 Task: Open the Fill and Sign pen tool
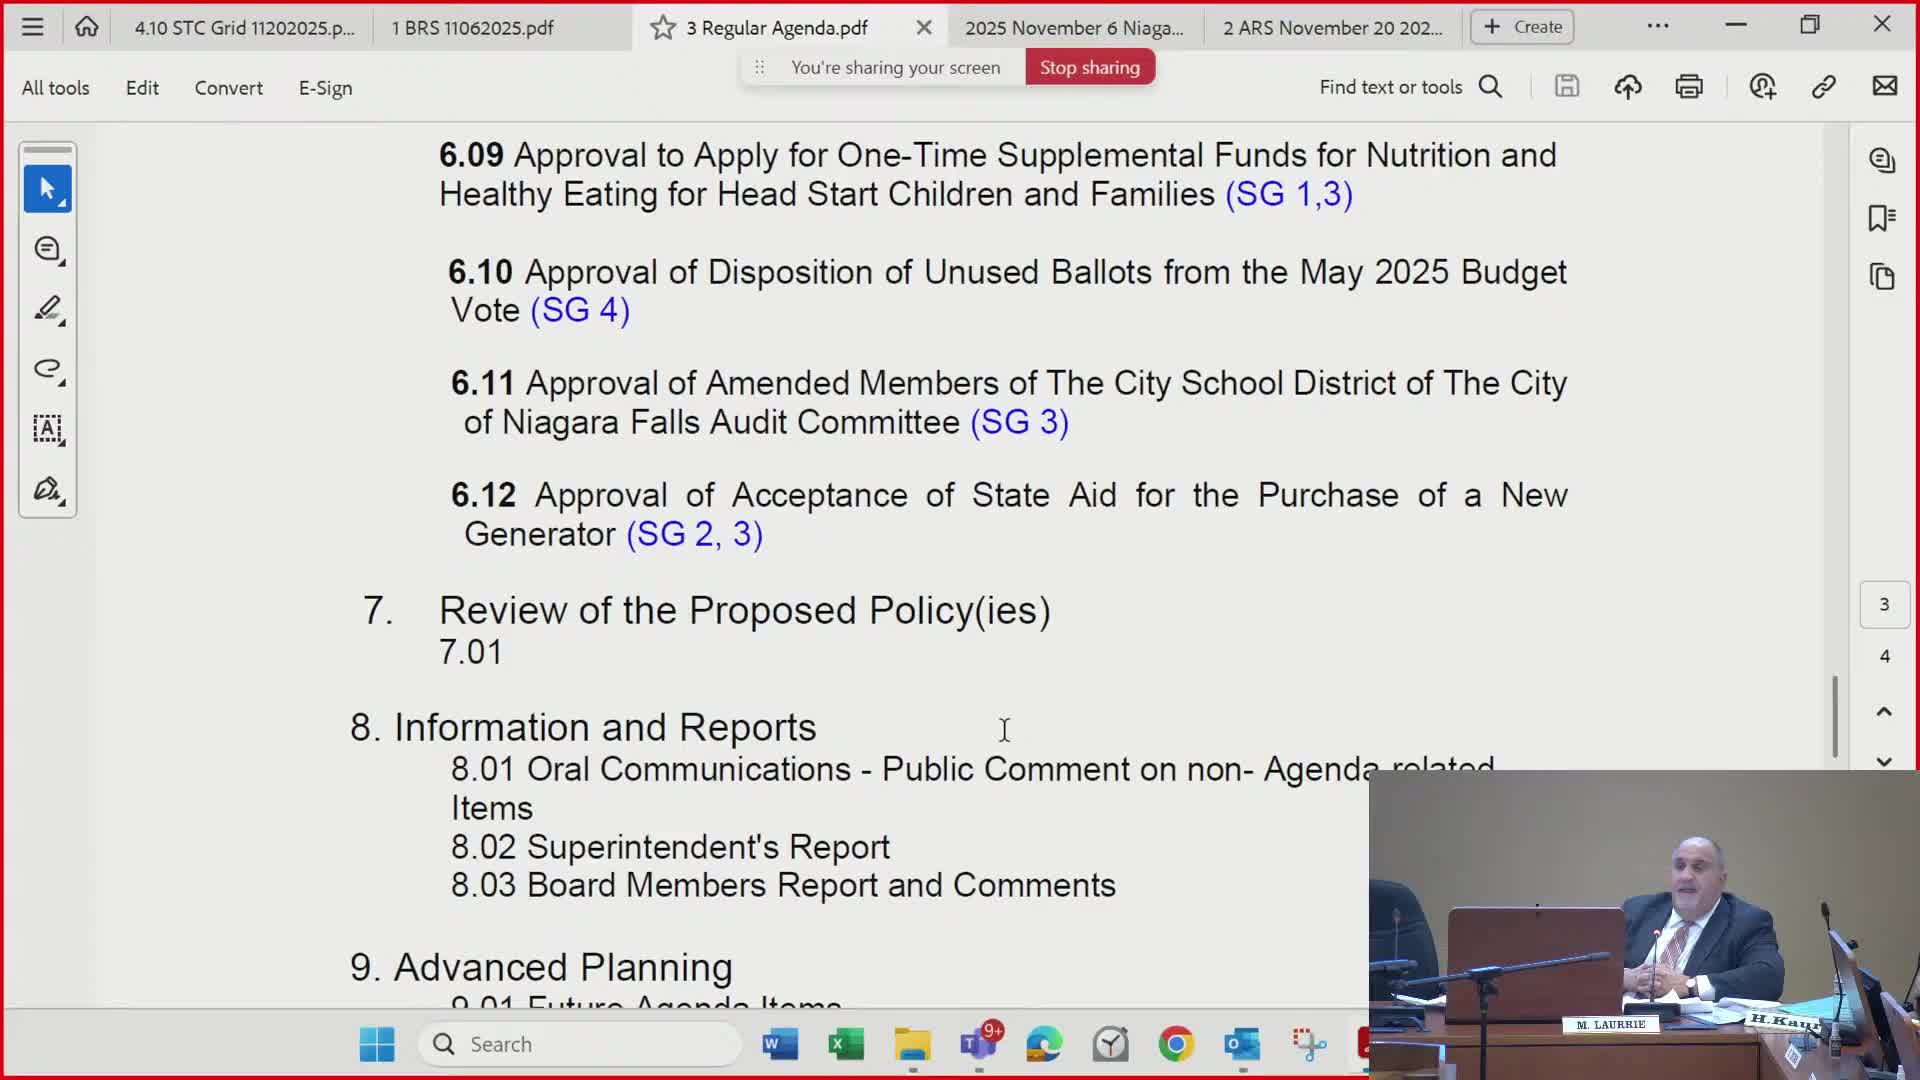47,489
